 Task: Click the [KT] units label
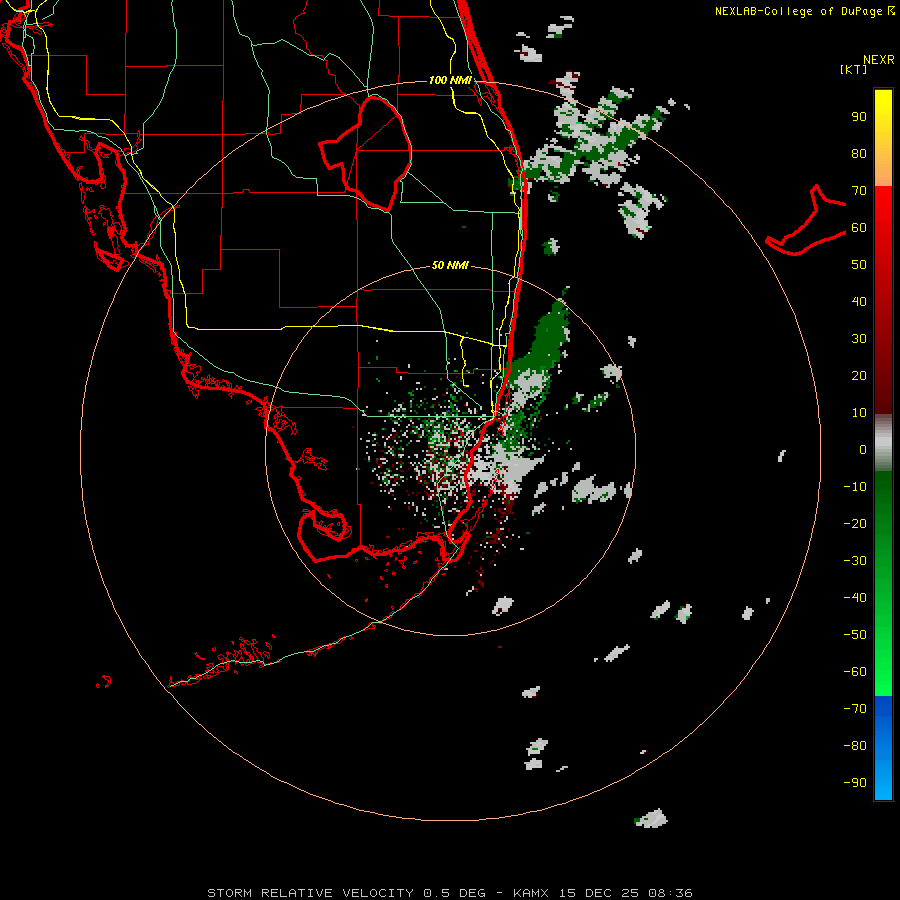pos(854,69)
